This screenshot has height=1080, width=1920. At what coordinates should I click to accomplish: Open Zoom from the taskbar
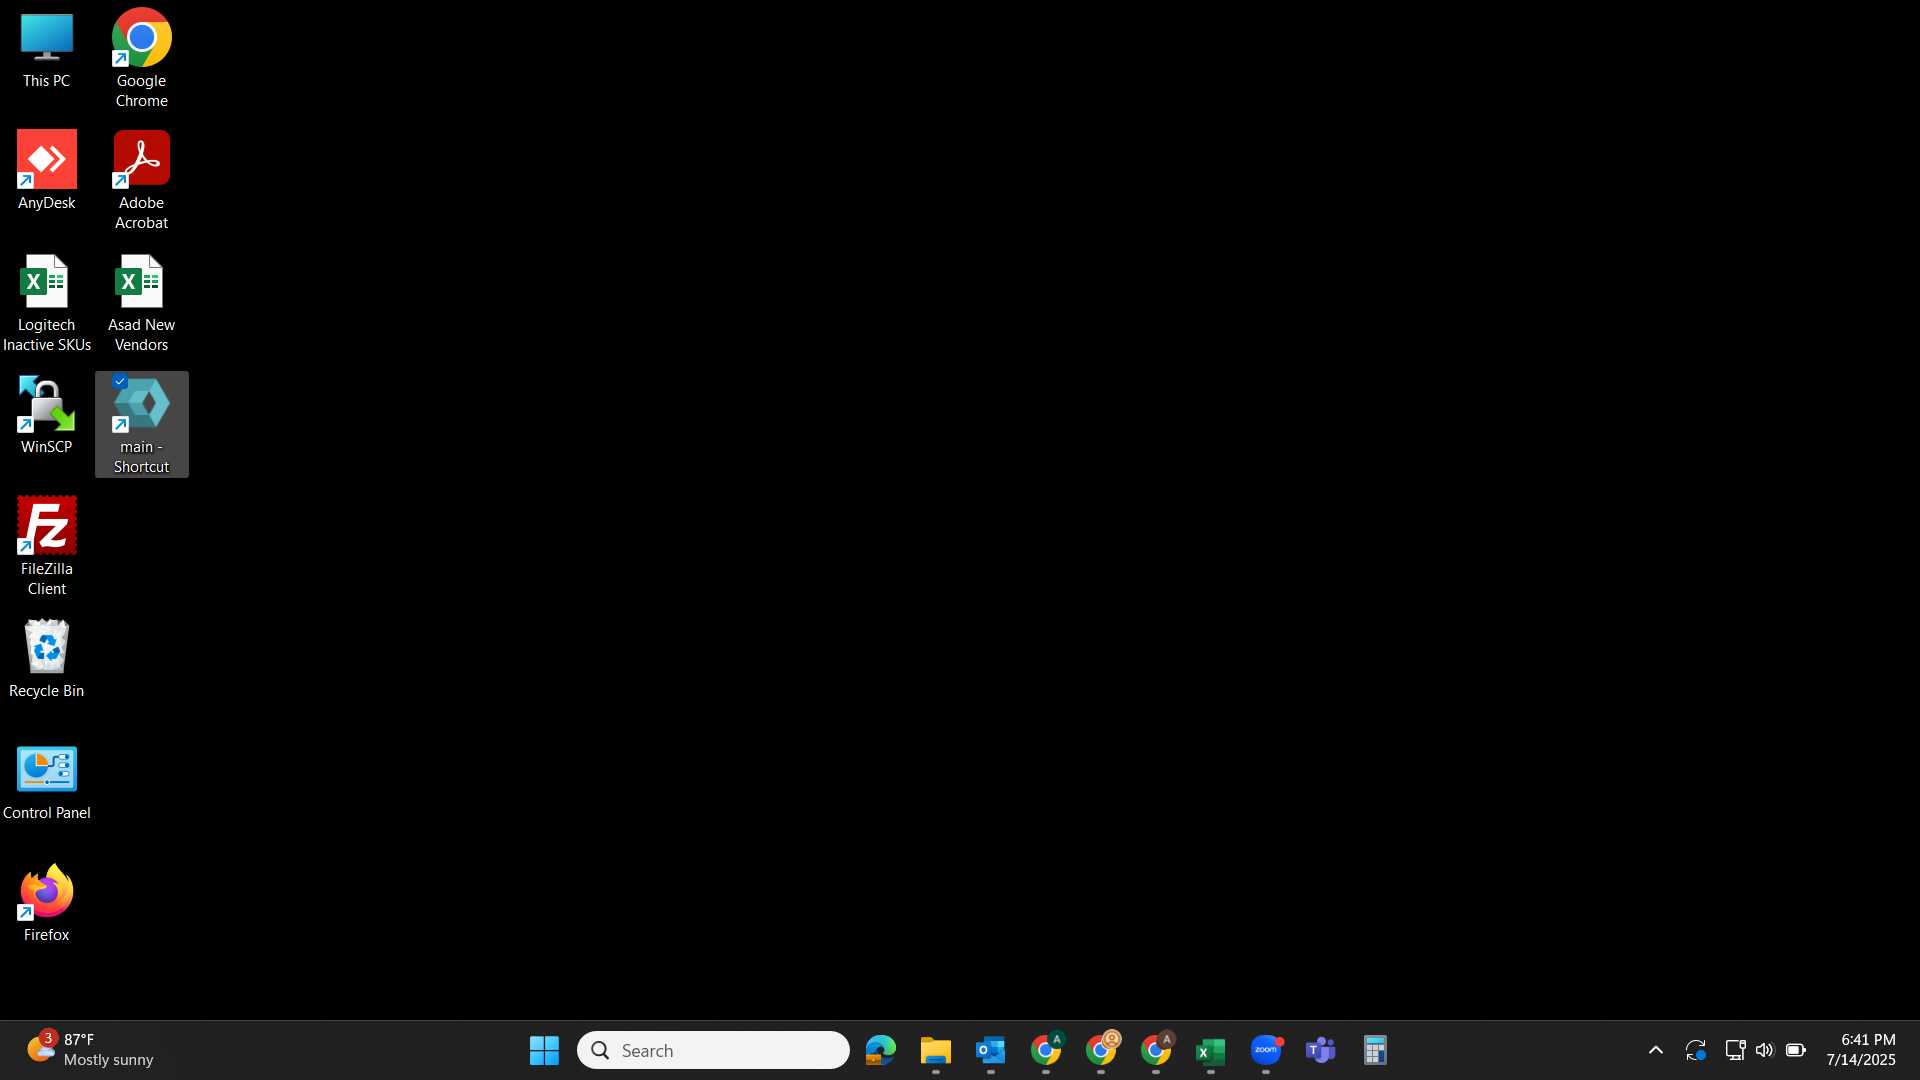click(x=1266, y=1050)
